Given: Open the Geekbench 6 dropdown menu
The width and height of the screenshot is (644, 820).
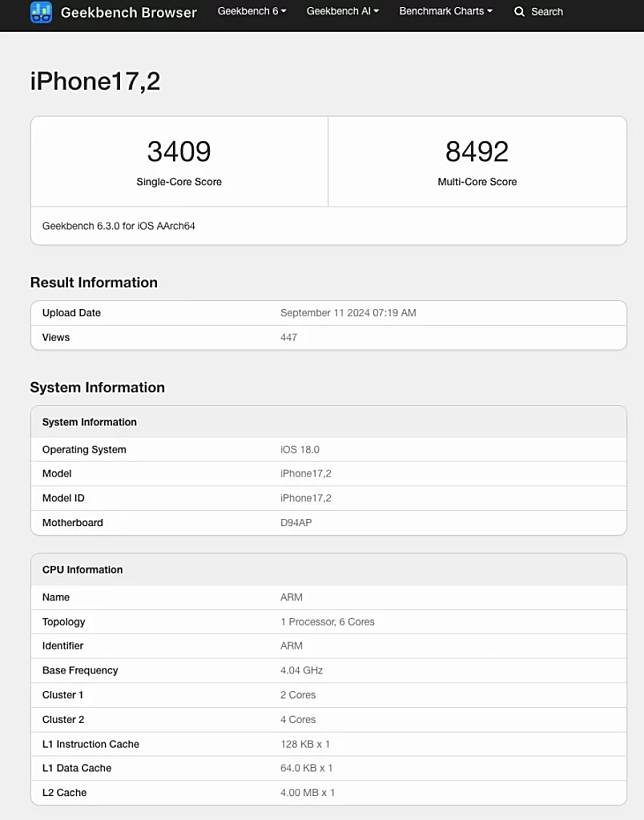Looking at the screenshot, I should coord(251,12).
